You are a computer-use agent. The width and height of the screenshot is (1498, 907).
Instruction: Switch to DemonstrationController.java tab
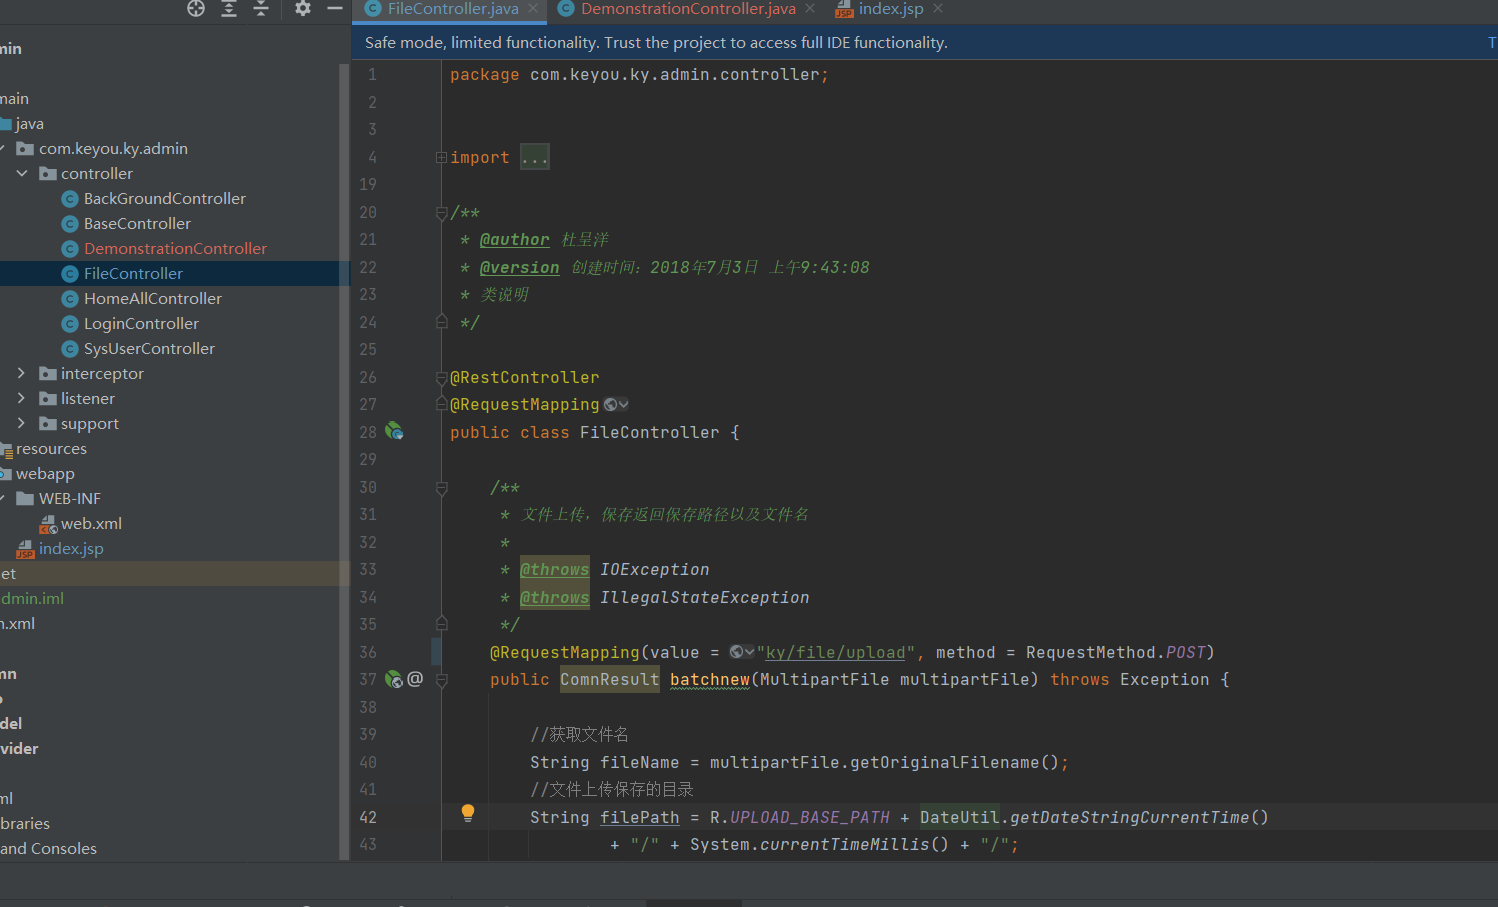coord(688,9)
